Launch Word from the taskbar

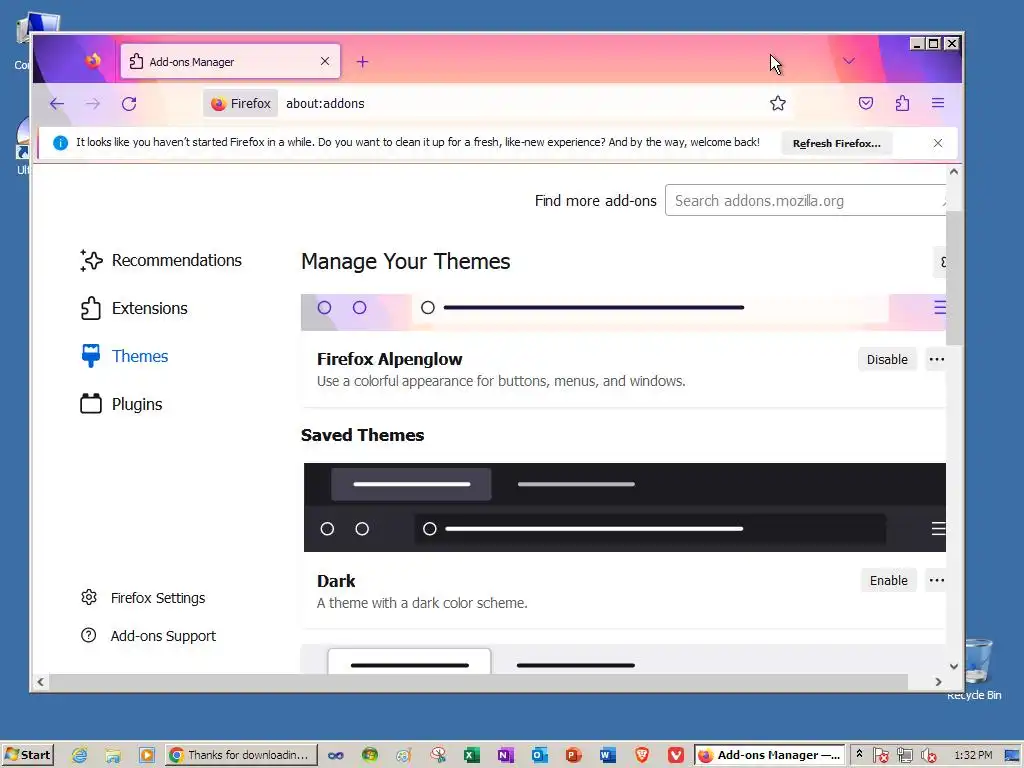(x=607, y=755)
